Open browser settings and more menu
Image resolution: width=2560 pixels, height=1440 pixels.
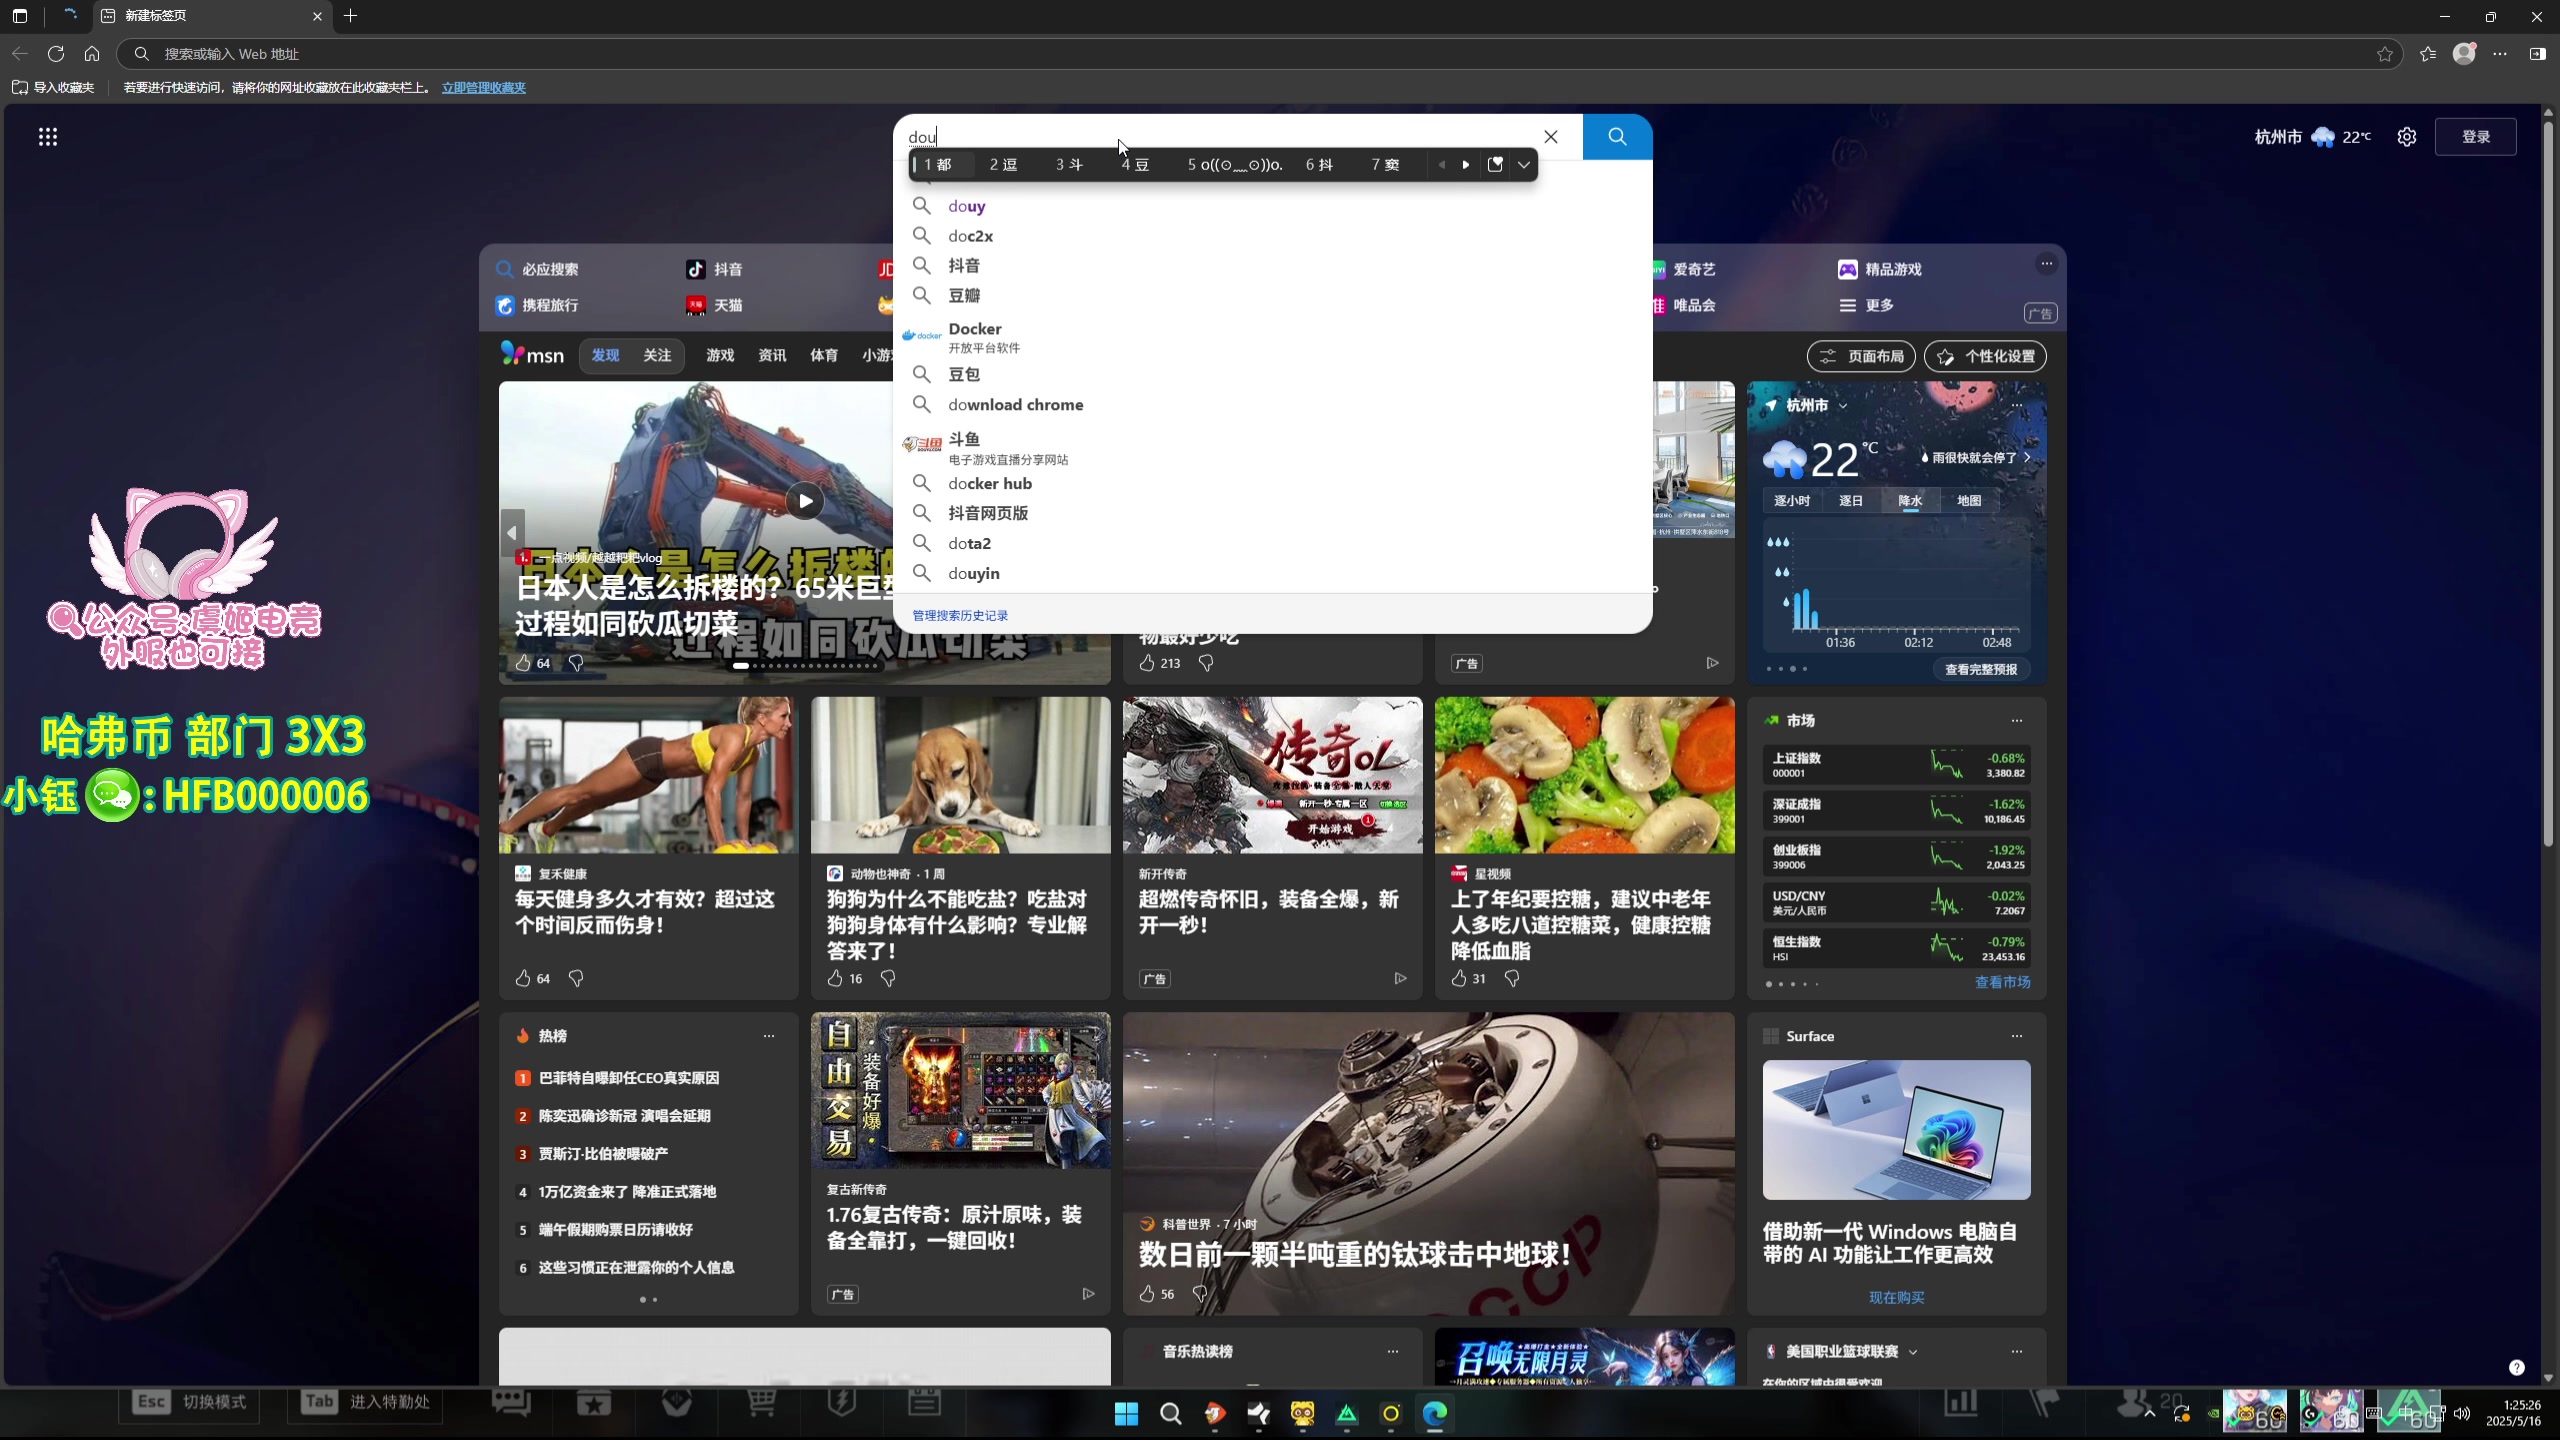pos(2500,54)
